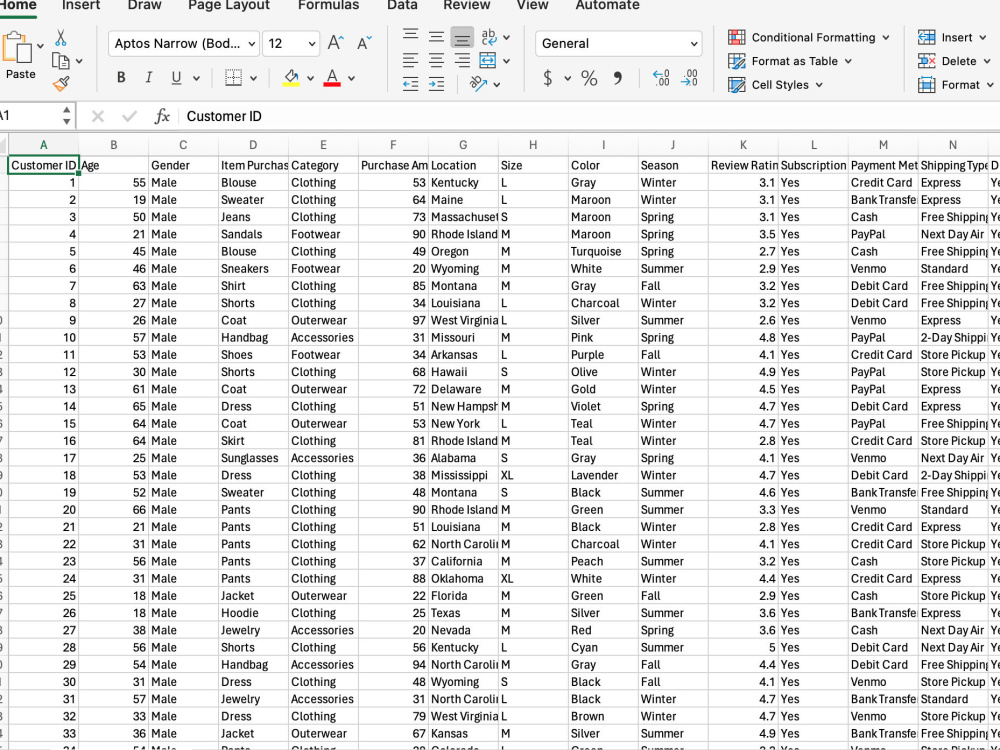Image resolution: width=1000 pixels, height=750 pixels.
Task: Open the View tab
Action: coord(533,5)
